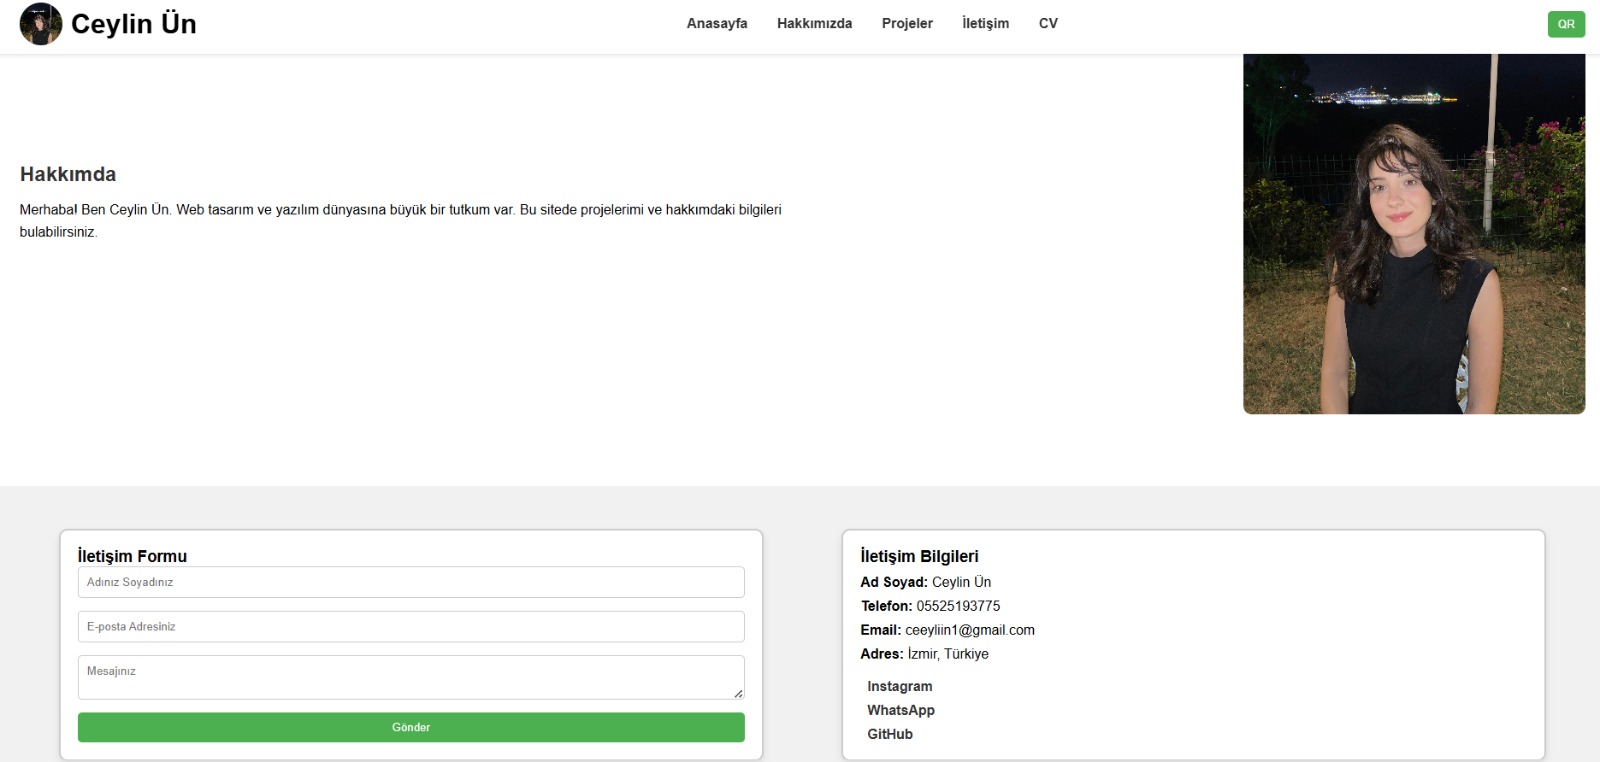The image size is (1600, 762).
Task: Open the Instagram link
Action: tap(899, 686)
